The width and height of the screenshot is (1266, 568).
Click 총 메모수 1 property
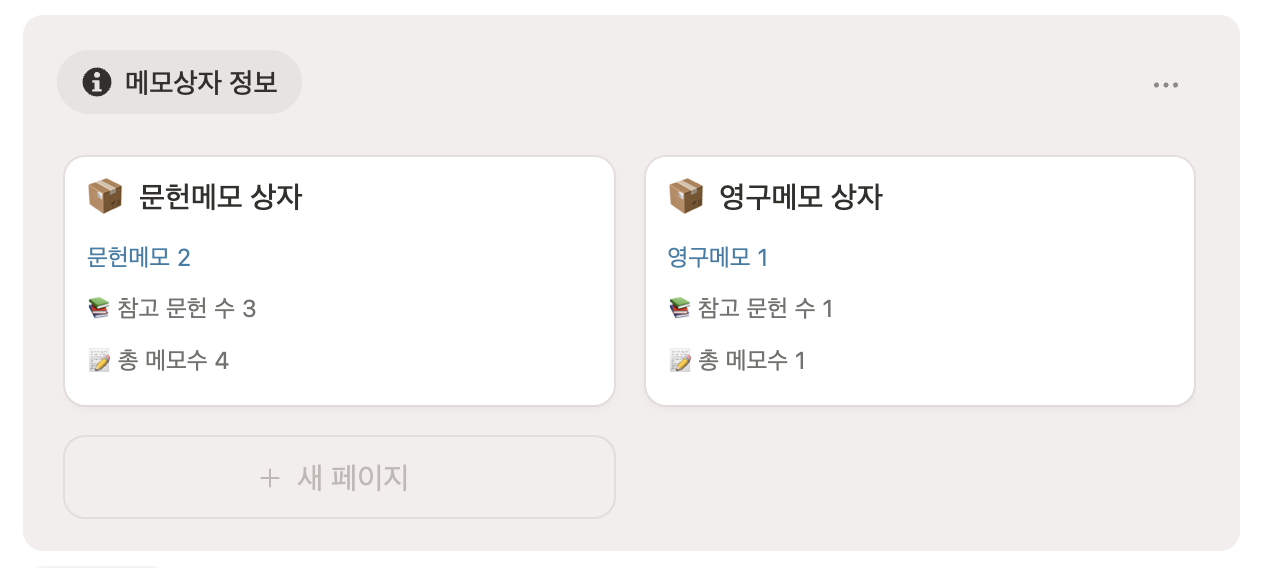pyautogui.click(x=751, y=360)
